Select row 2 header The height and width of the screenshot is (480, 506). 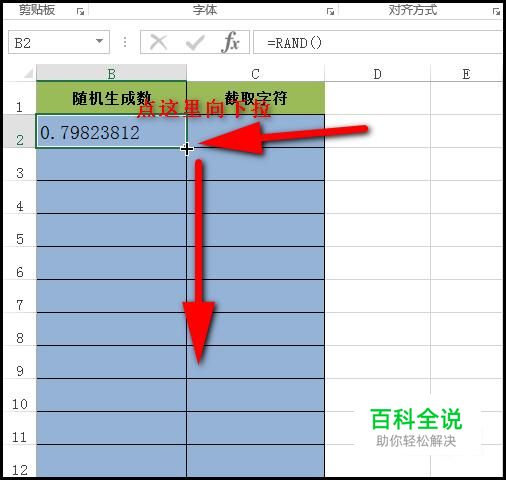tap(19, 131)
